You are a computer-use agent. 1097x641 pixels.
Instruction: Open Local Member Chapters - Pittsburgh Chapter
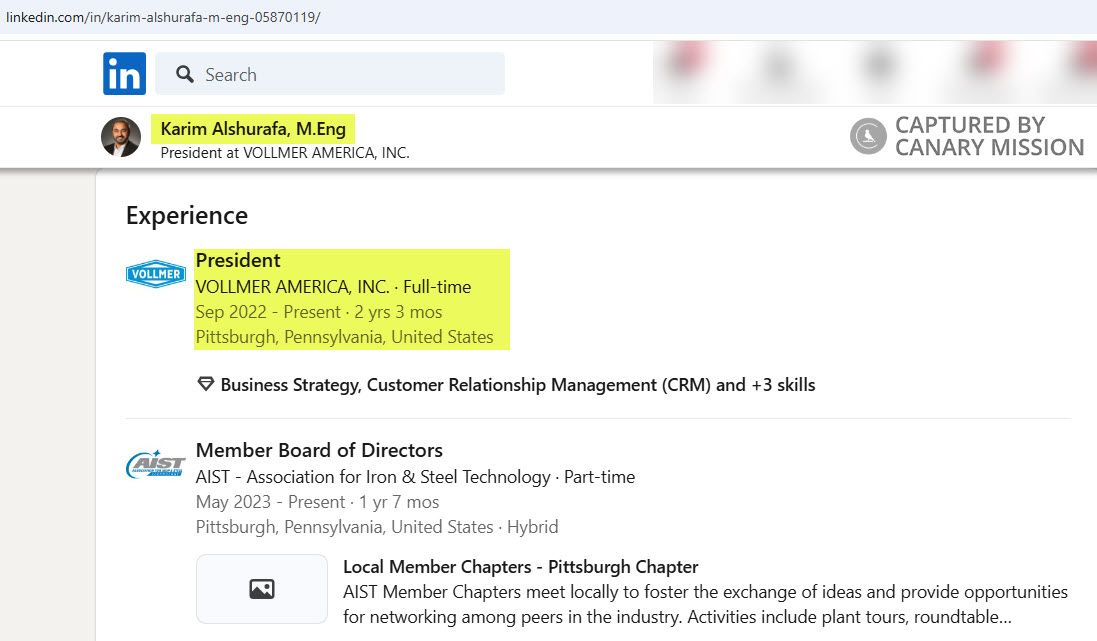coord(520,567)
